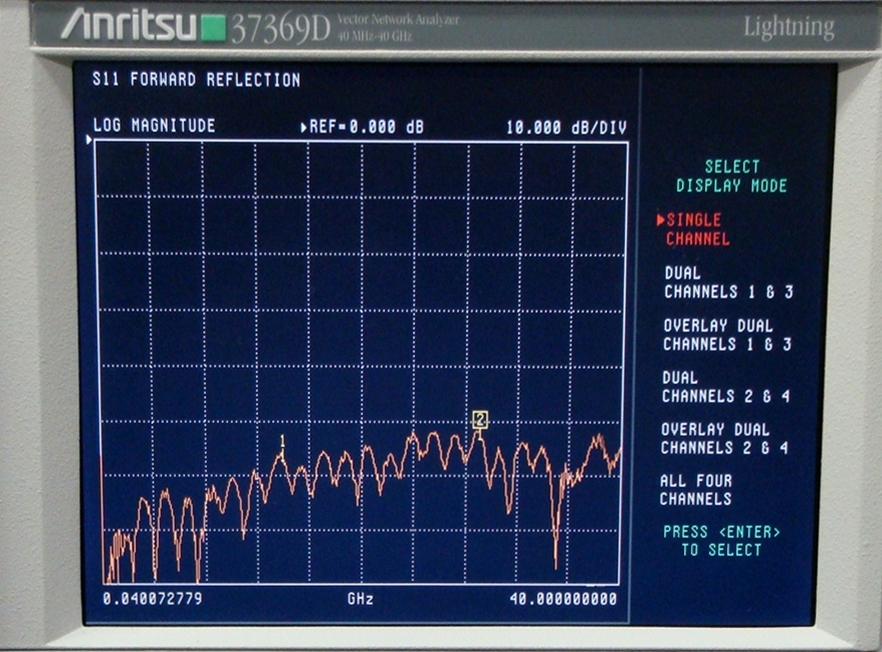Viewport: 882px width, 652px height.
Task: Click S11 FORWARD REFLECTION title
Action: (196, 79)
